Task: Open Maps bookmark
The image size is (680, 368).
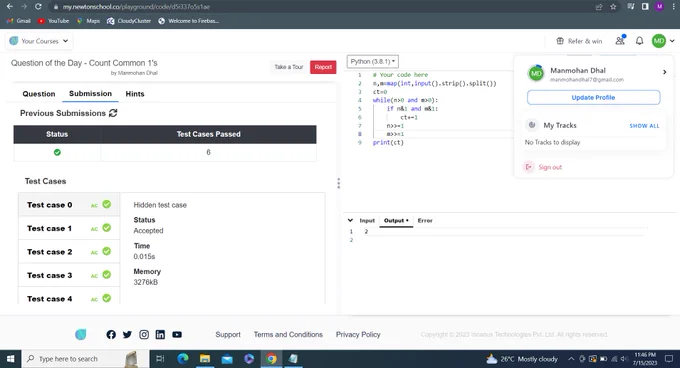Action: (x=88, y=21)
